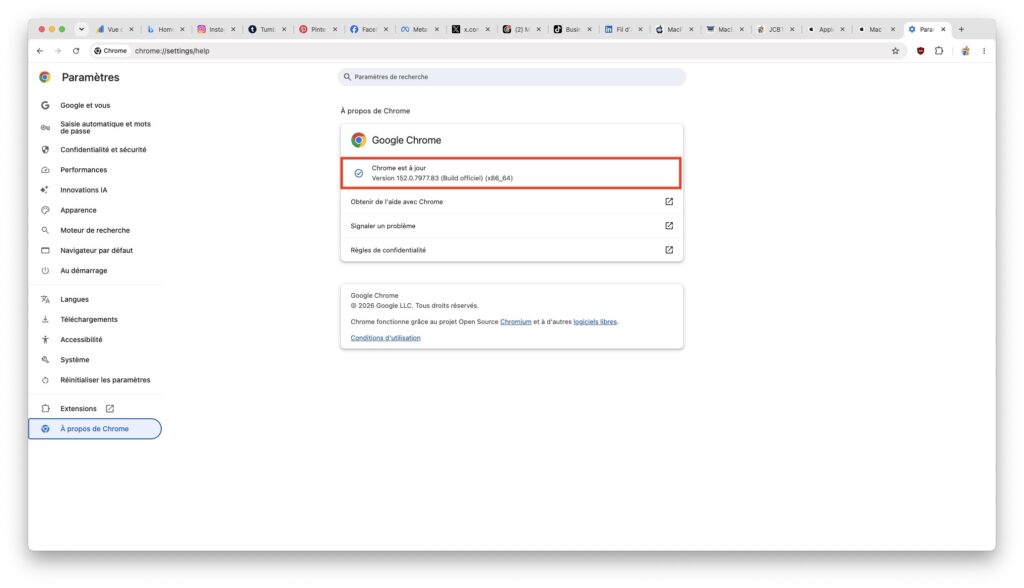
Task: Click the Chrome est à jour checkmark icon
Action: coord(359,174)
